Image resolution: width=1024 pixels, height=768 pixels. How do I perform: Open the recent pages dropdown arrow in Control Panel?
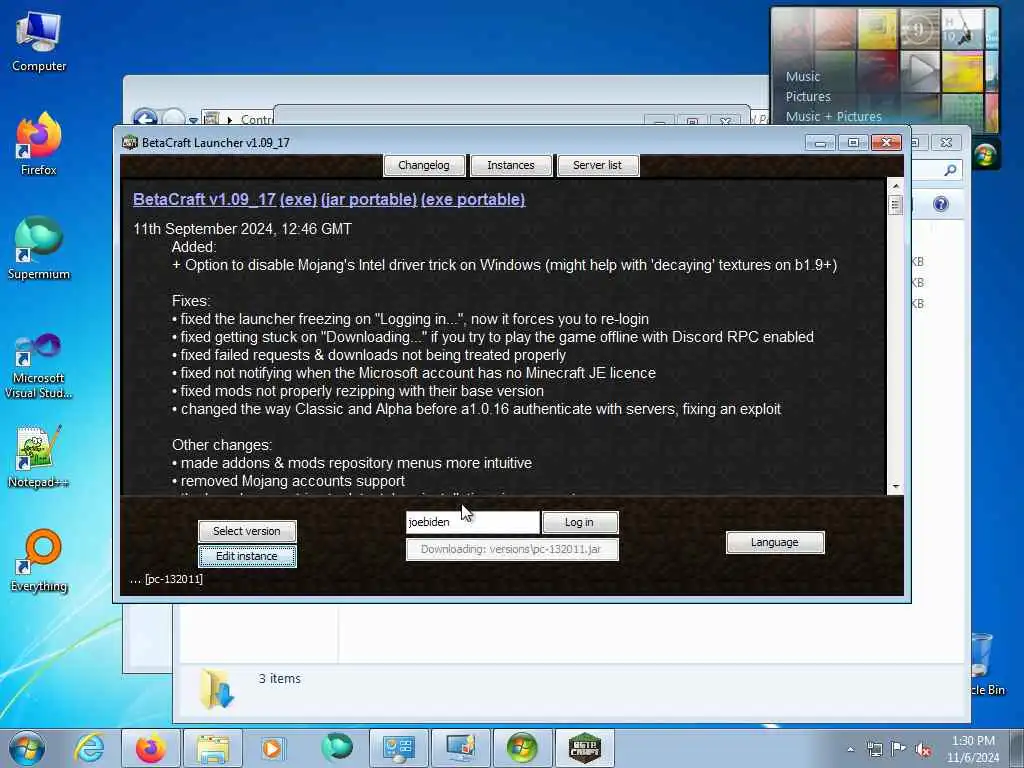coord(193,120)
